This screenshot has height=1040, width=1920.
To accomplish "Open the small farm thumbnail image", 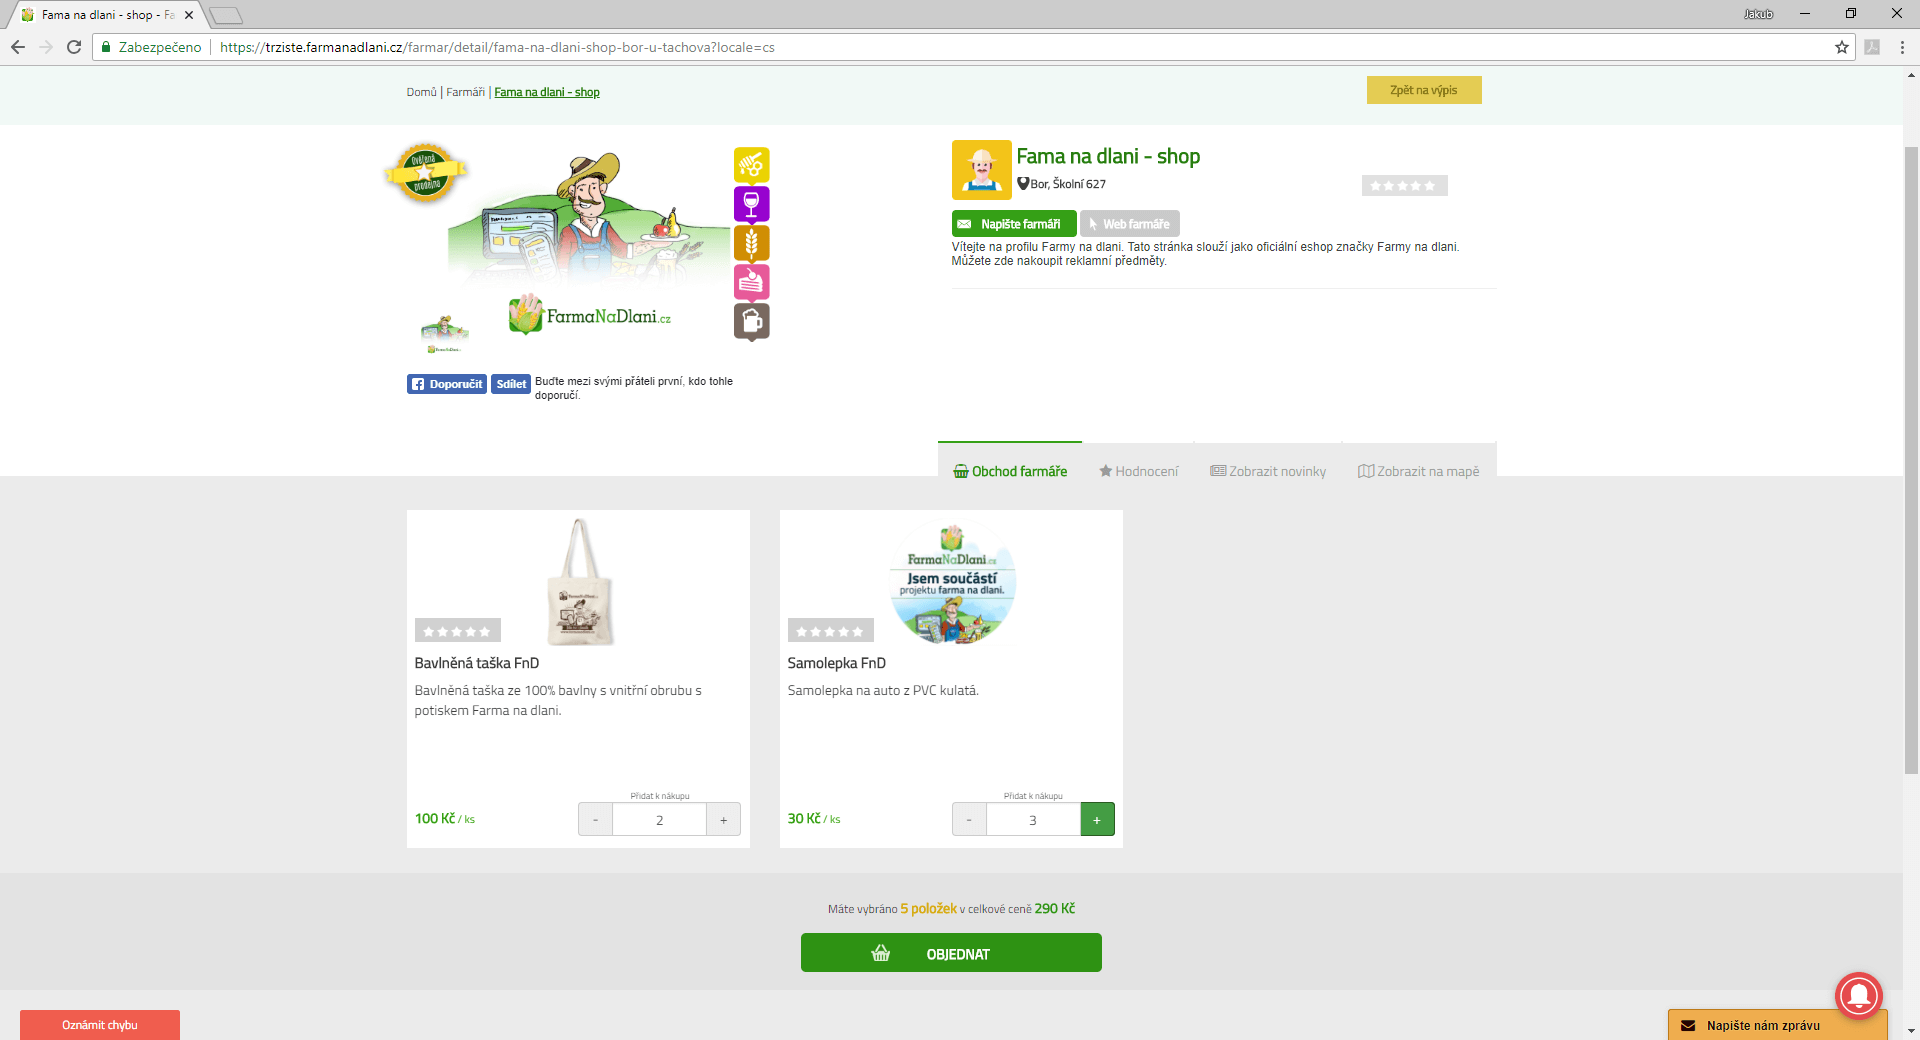I will point(444,333).
